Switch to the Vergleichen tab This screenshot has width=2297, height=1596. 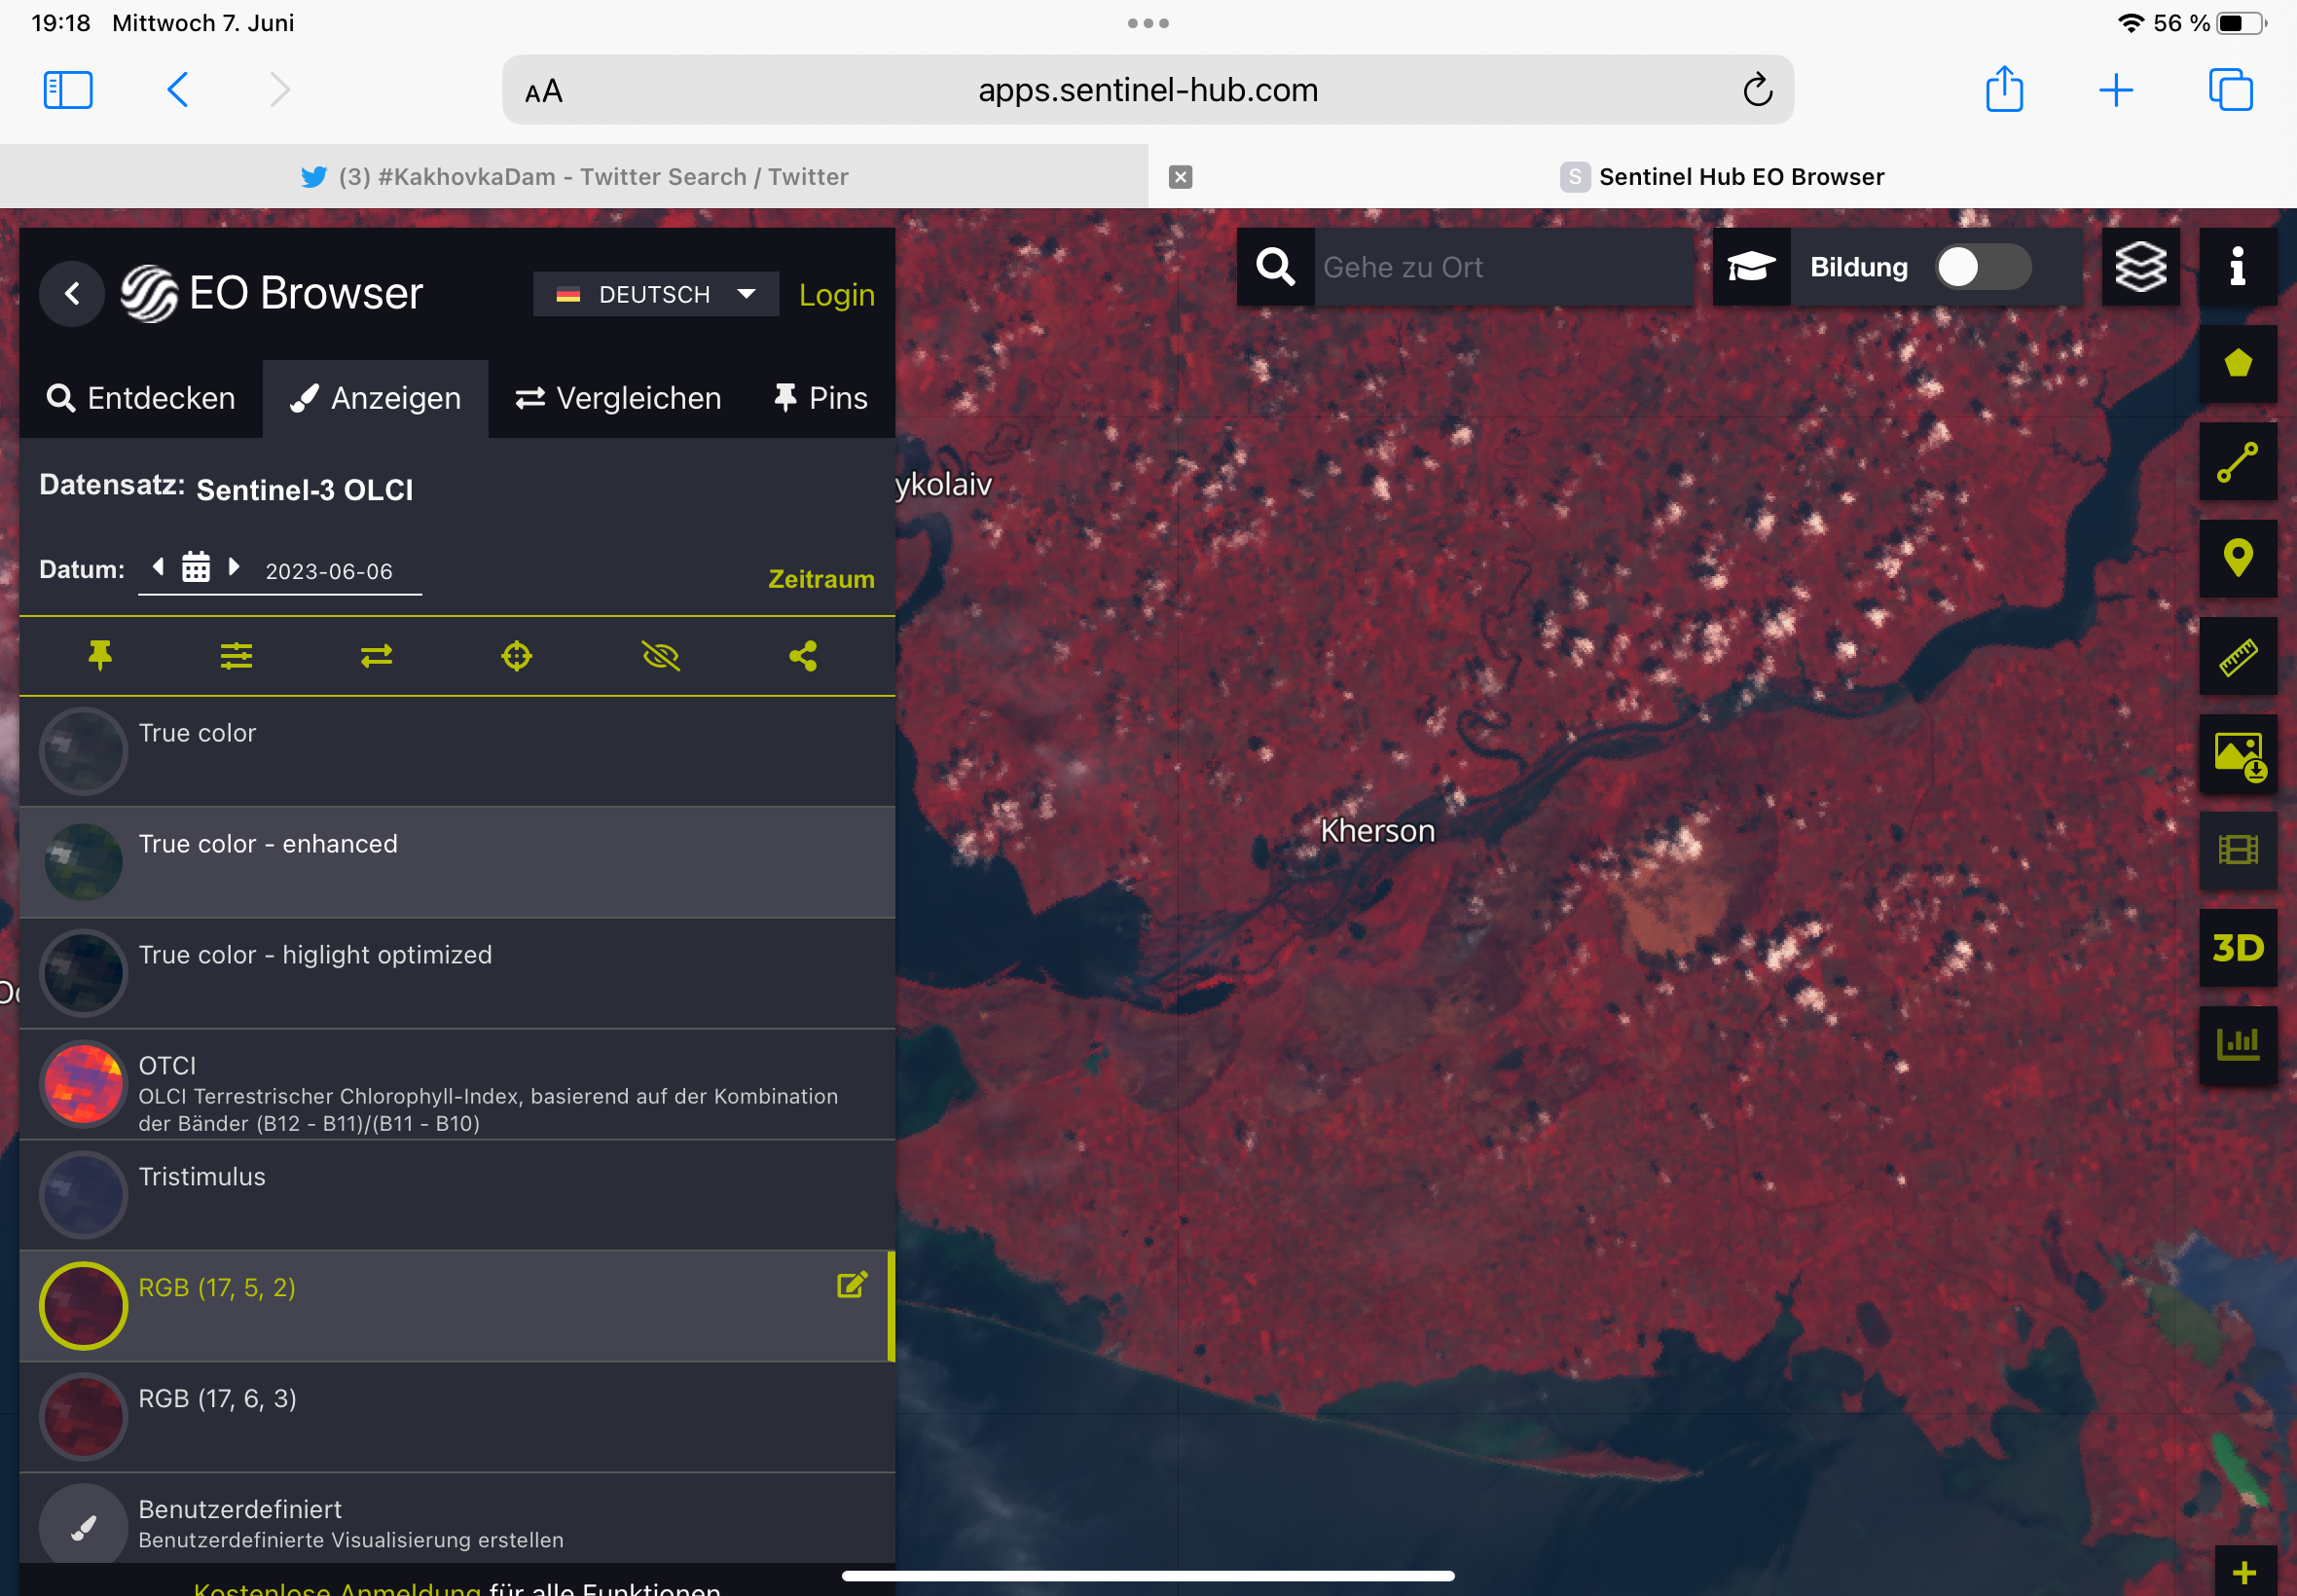point(618,398)
